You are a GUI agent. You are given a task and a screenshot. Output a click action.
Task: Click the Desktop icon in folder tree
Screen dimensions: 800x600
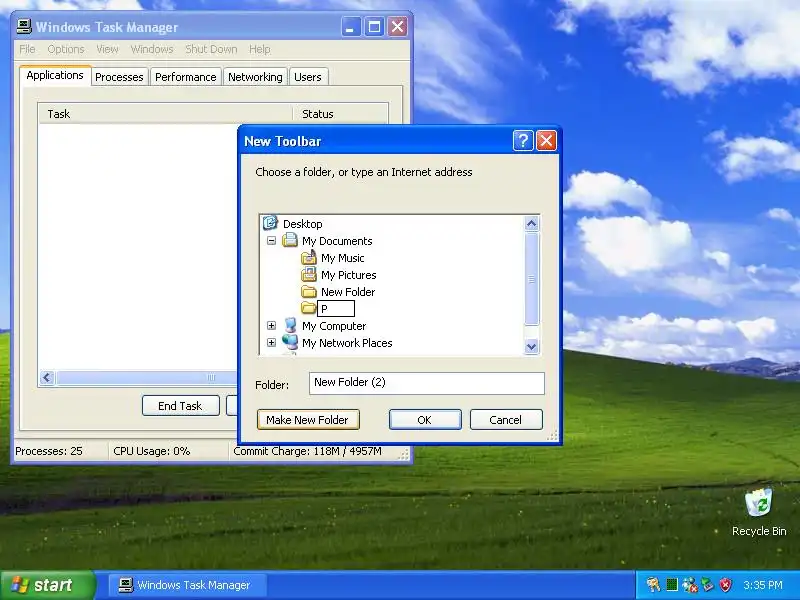click(x=270, y=223)
